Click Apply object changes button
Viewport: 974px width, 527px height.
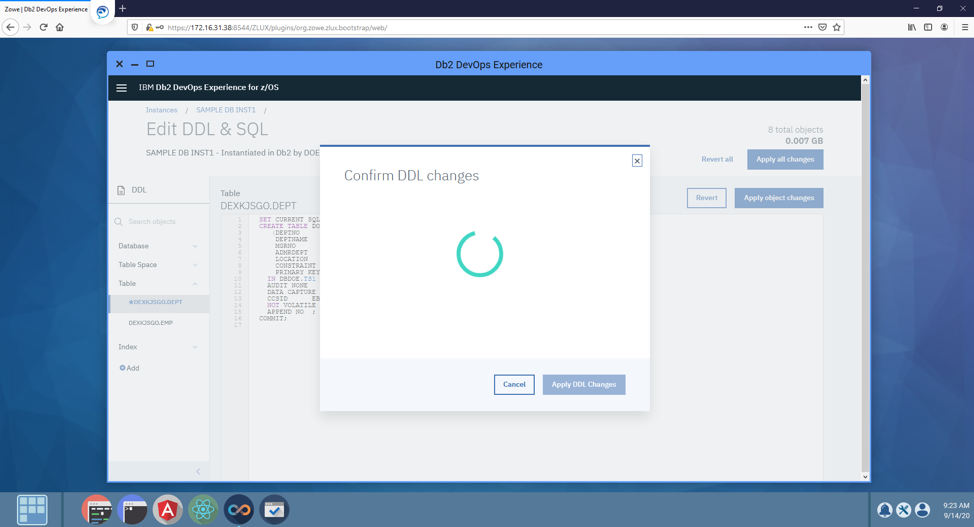[779, 198]
